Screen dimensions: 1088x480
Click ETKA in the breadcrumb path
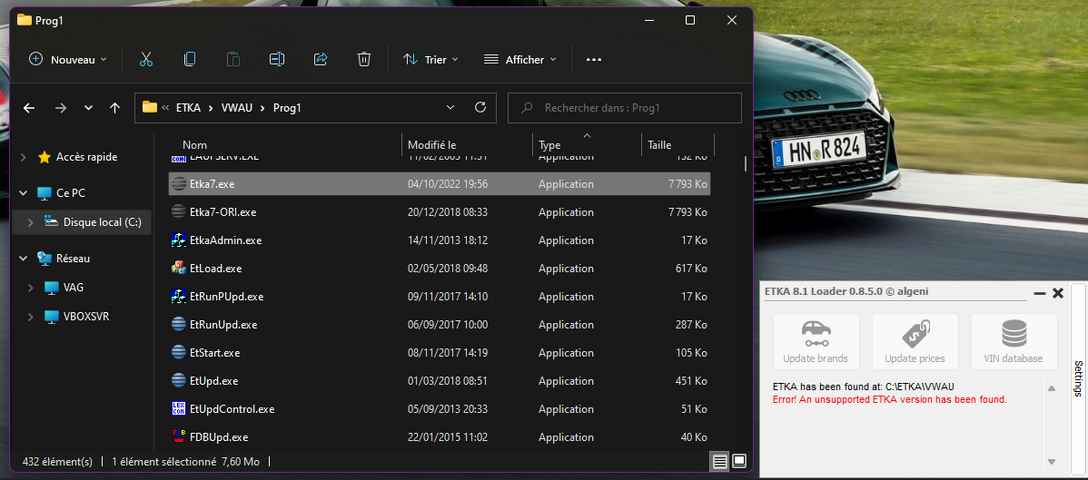pos(188,108)
